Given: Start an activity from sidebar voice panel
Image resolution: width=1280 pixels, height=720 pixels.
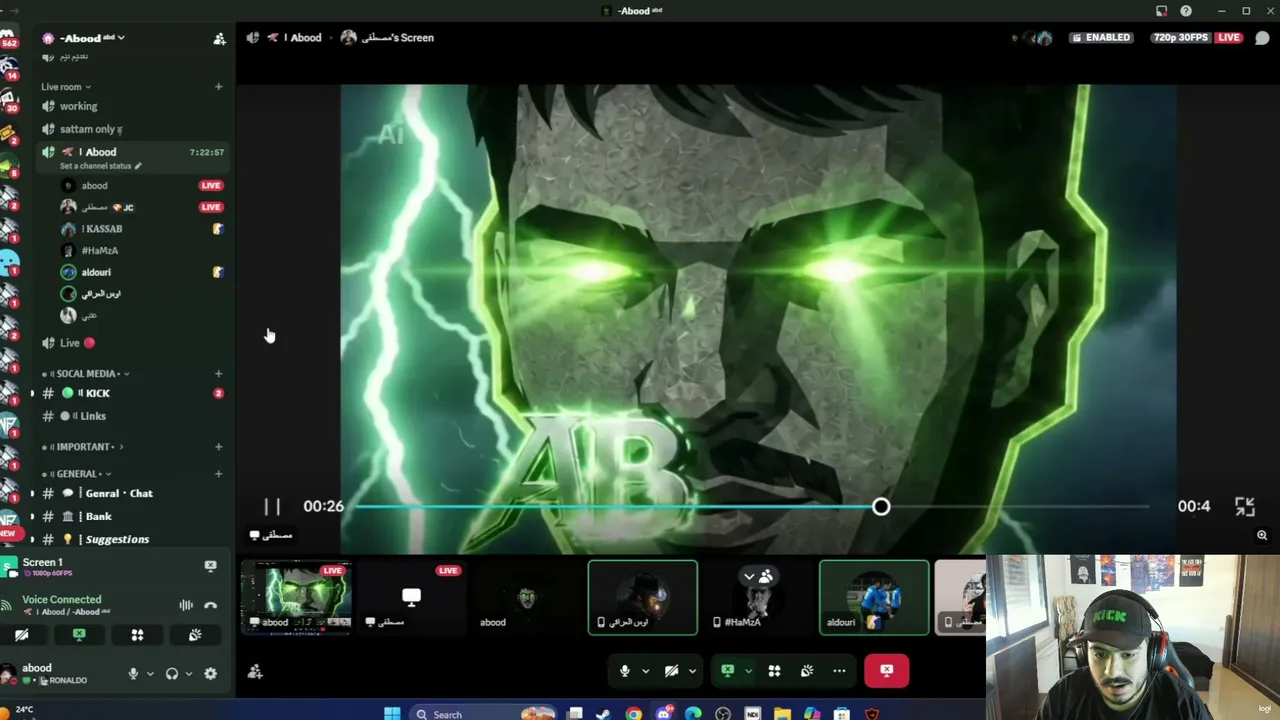Looking at the screenshot, I should (x=137, y=635).
